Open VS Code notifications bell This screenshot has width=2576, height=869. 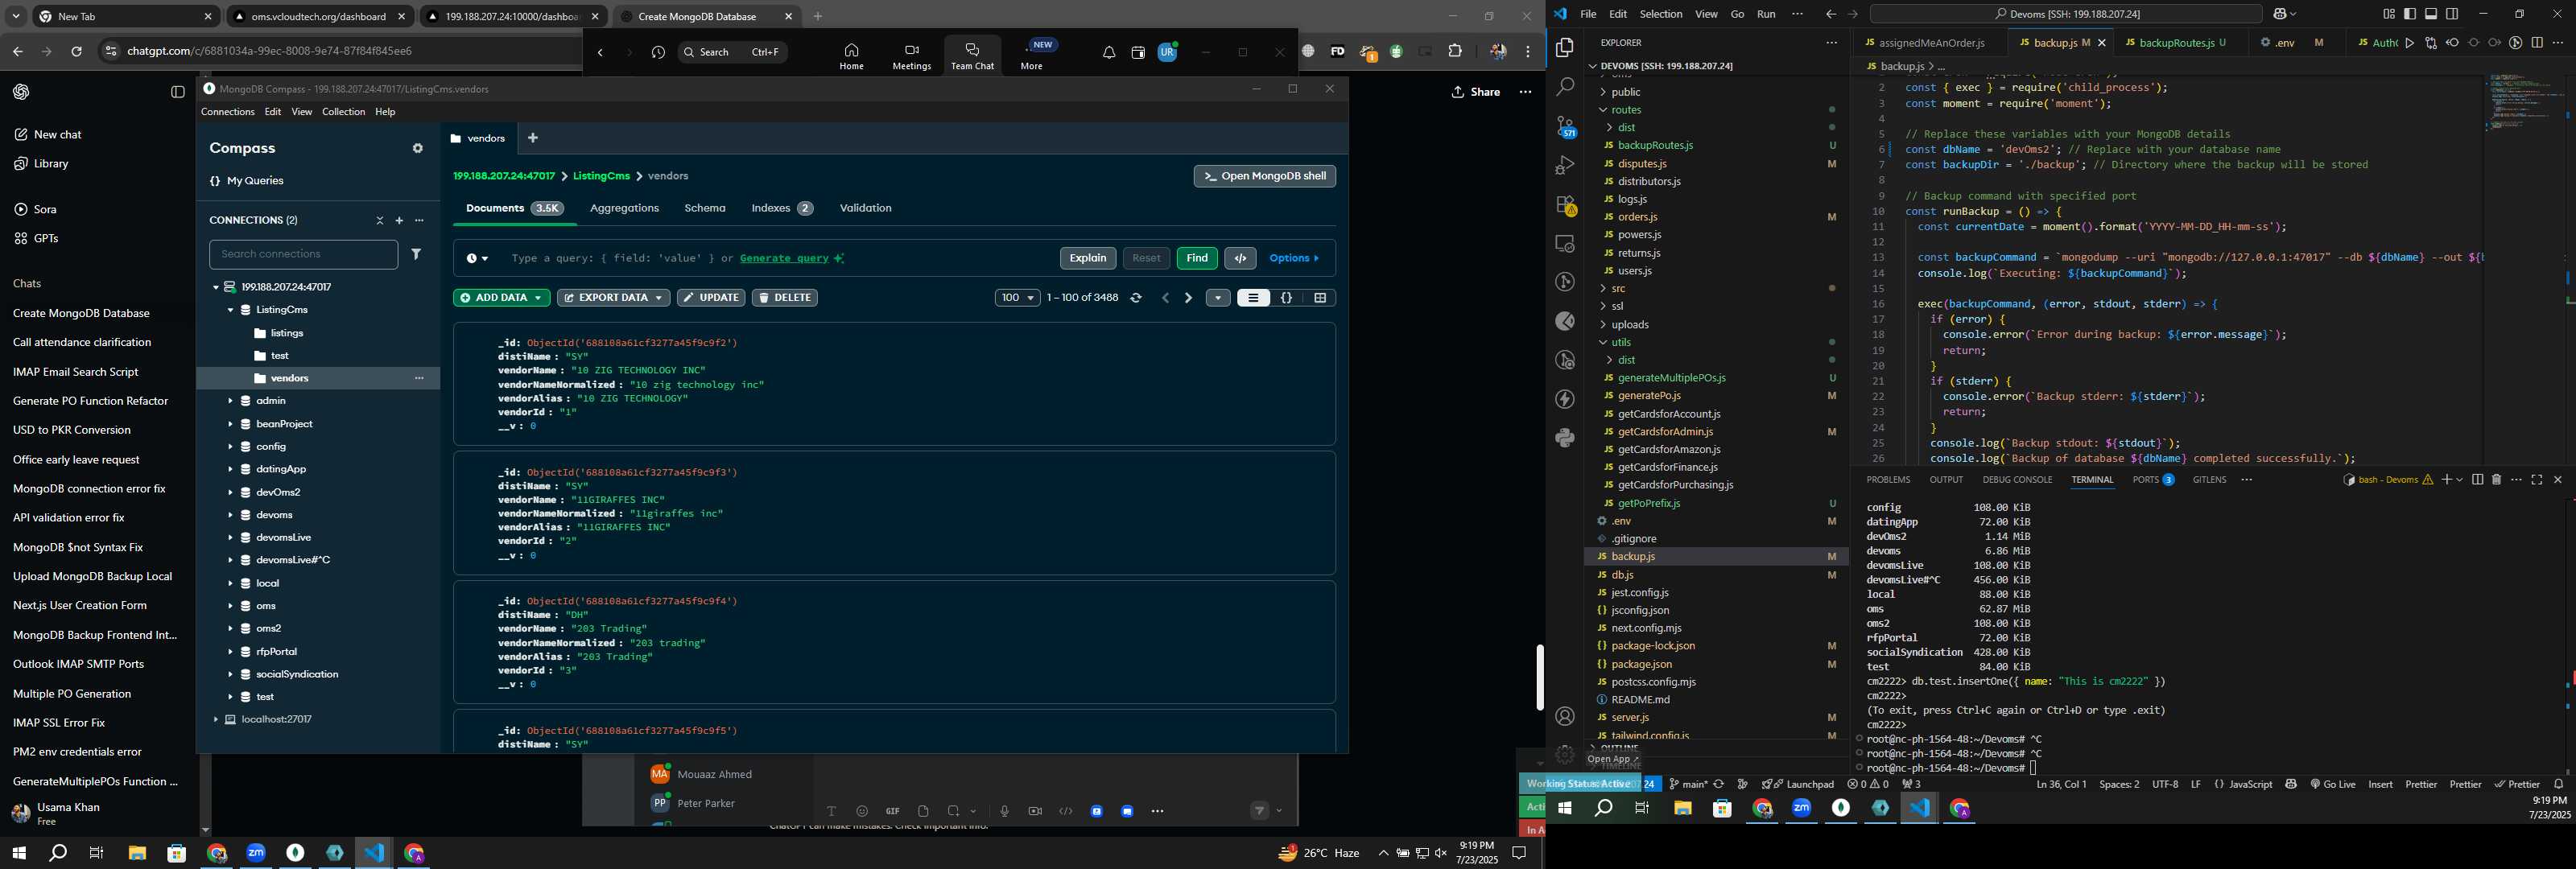point(2559,784)
